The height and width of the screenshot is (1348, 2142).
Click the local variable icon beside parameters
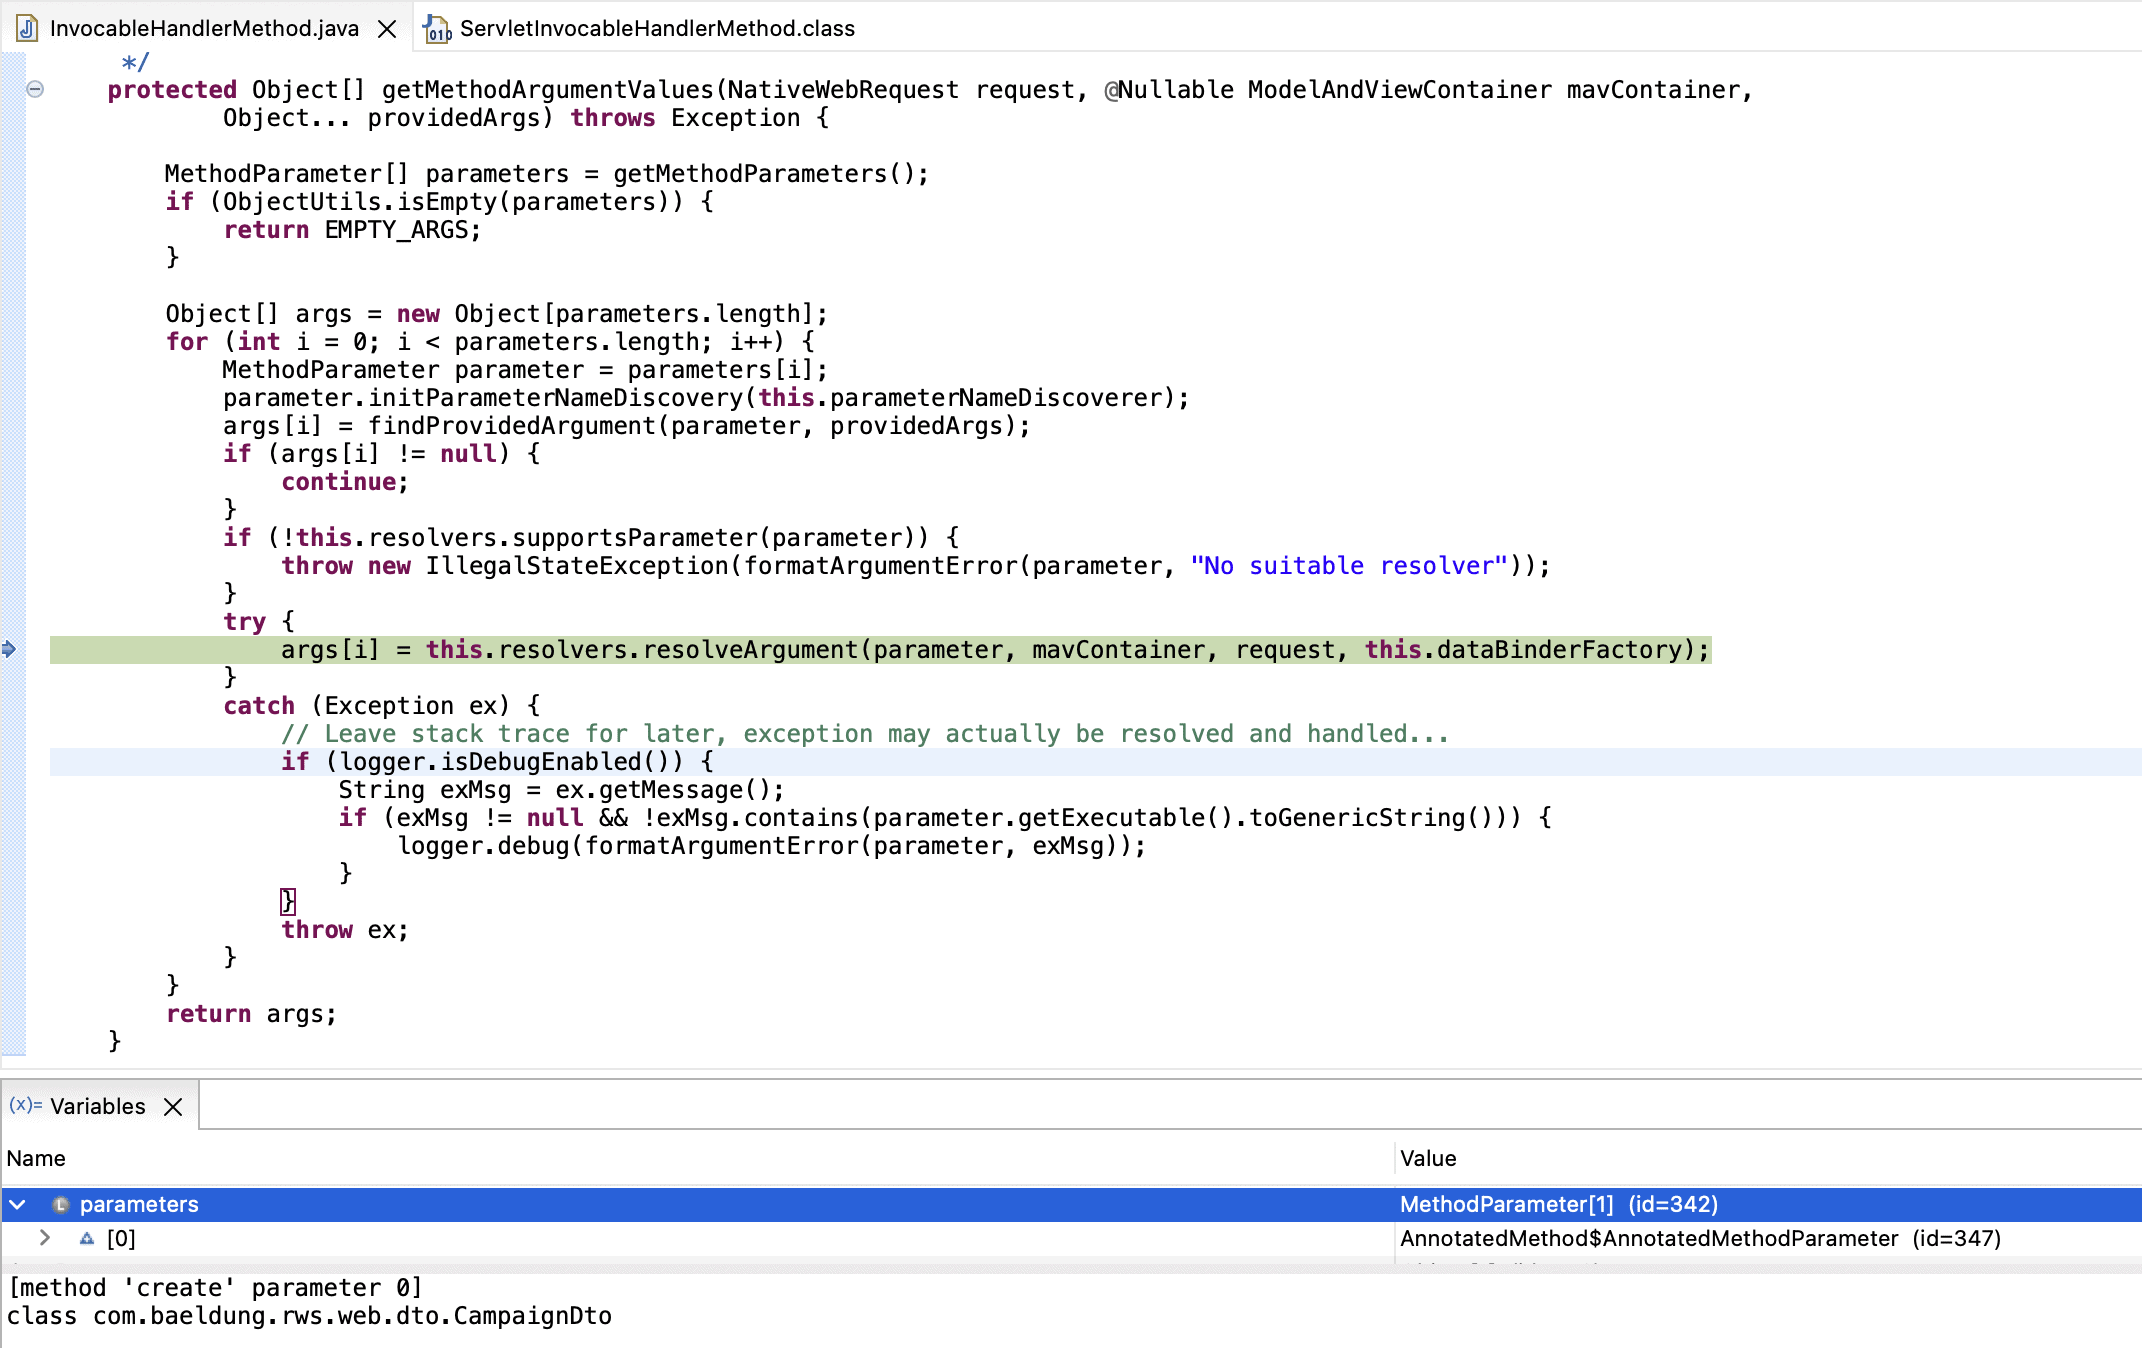point(60,1204)
